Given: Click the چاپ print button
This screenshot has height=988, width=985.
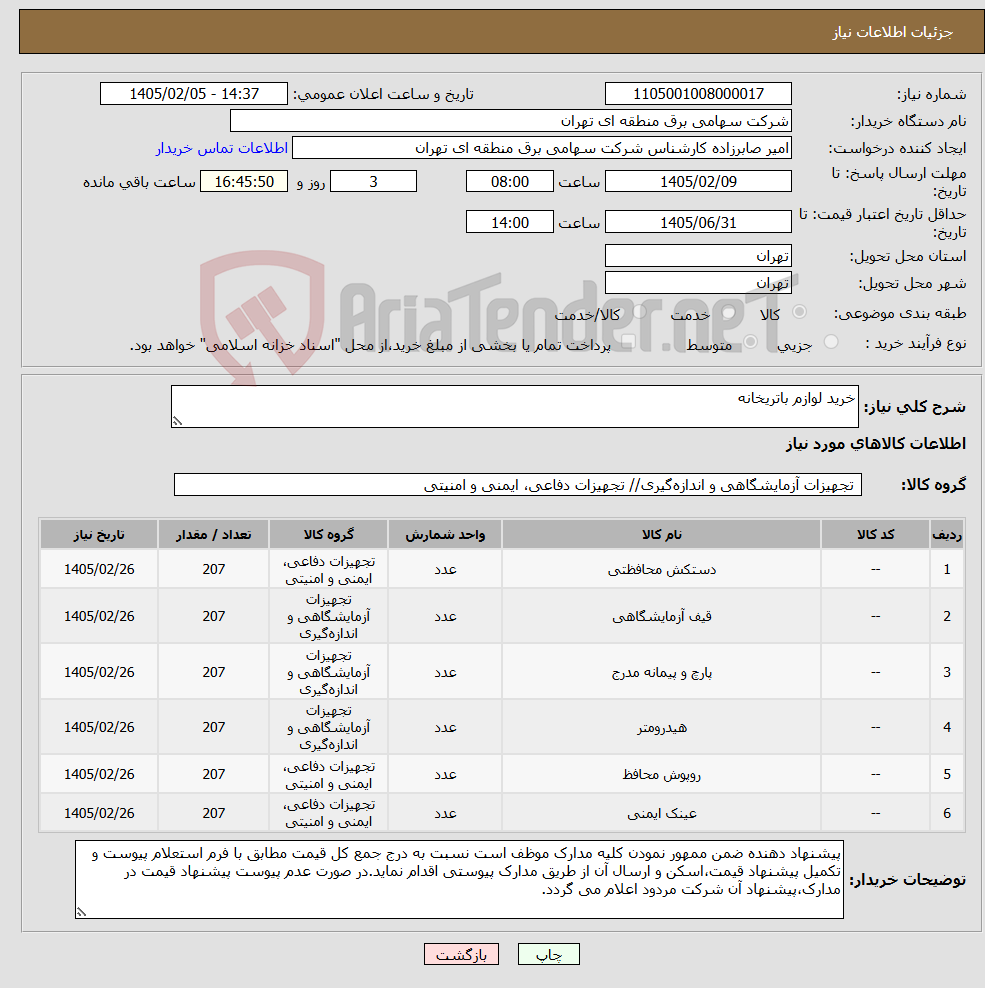Looking at the screenshot, I should pyautogui.click(x=548, y=955).
